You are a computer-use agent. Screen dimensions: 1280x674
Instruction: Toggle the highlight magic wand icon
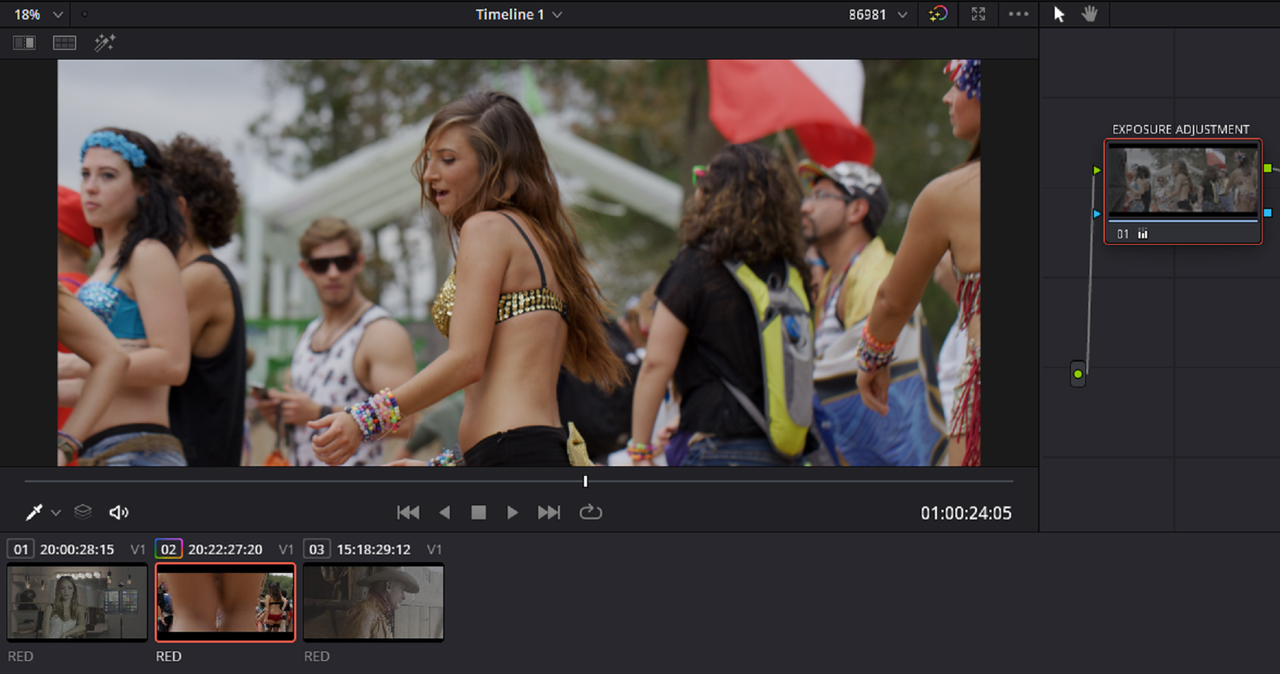105,42
